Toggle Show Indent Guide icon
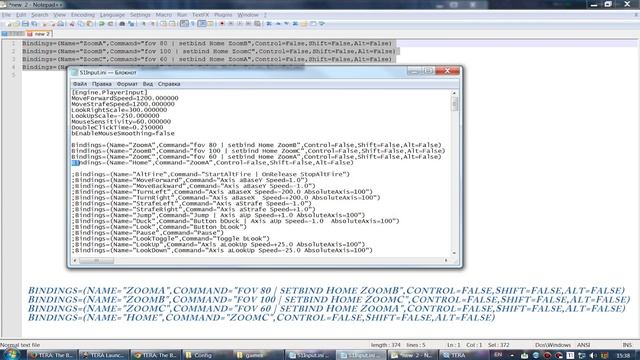The width and height of the screenshot is (640, 360). pos(202,24)
